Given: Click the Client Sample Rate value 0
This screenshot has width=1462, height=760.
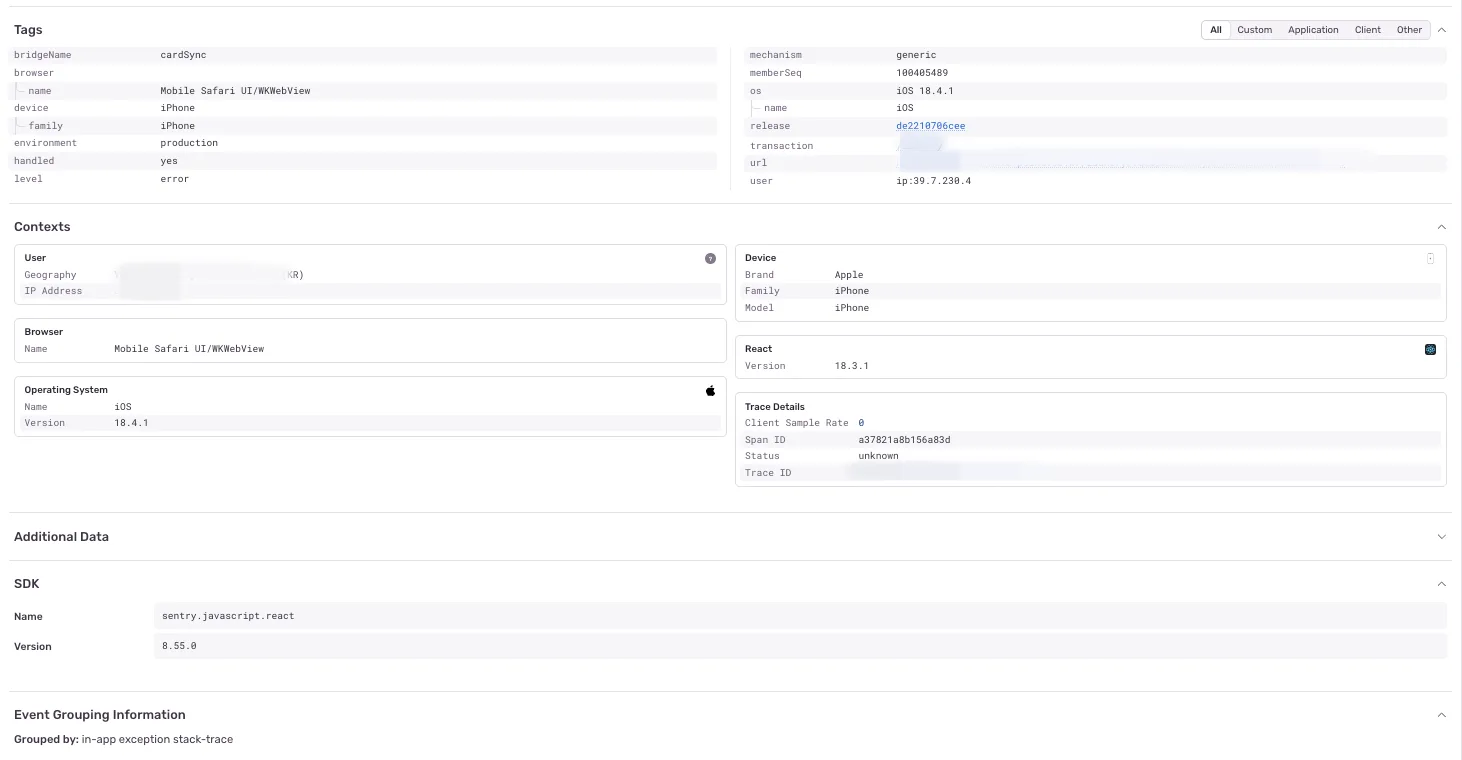Looking at the screenshot, I should pos(861,423).
